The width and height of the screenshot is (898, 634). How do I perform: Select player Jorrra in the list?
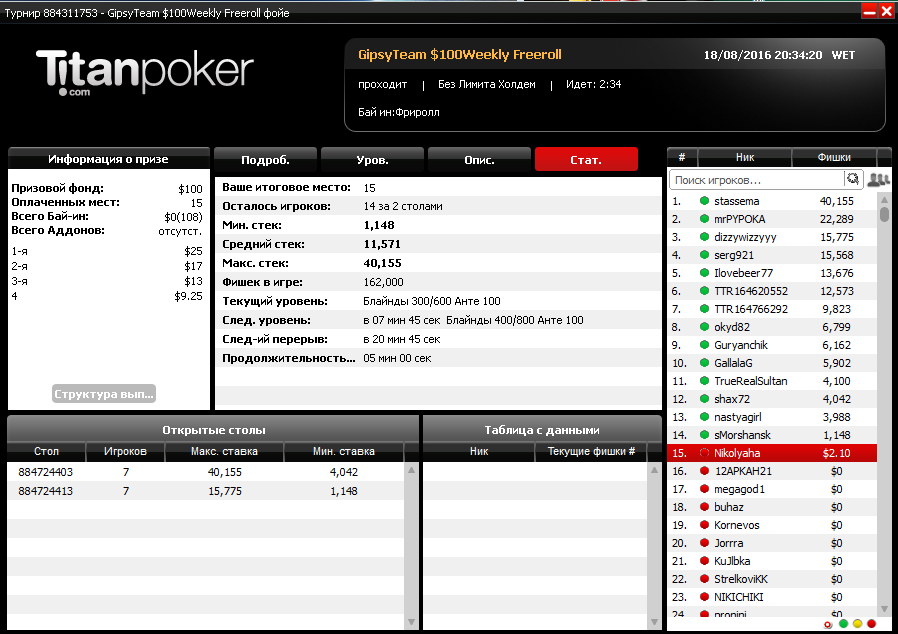(x=772, y=543)
